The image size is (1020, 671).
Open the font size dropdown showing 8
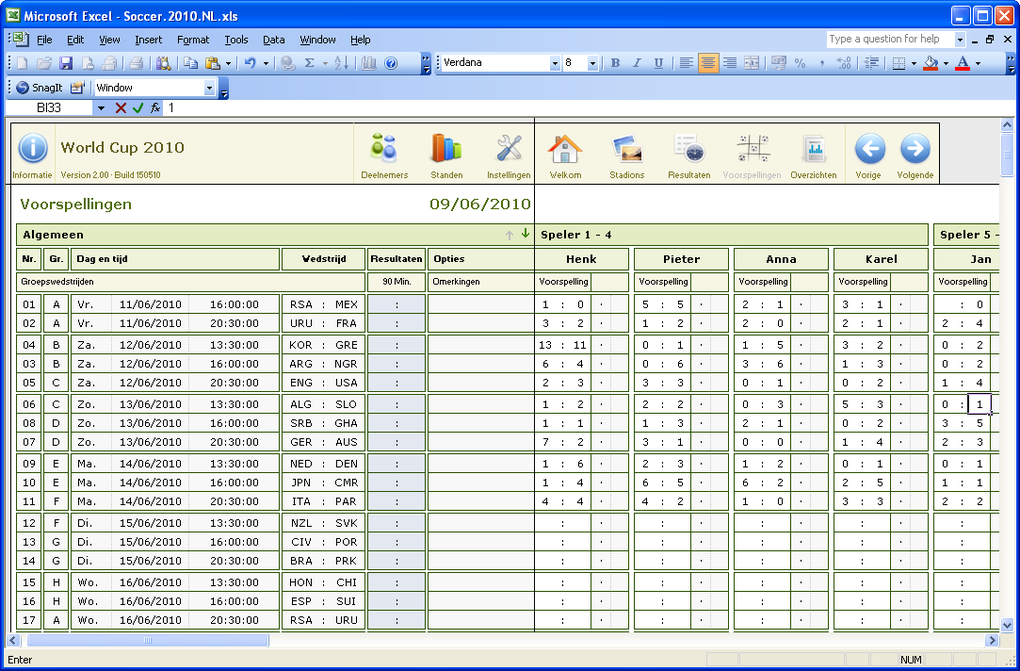pyautogui.click(x=593, y=63)
